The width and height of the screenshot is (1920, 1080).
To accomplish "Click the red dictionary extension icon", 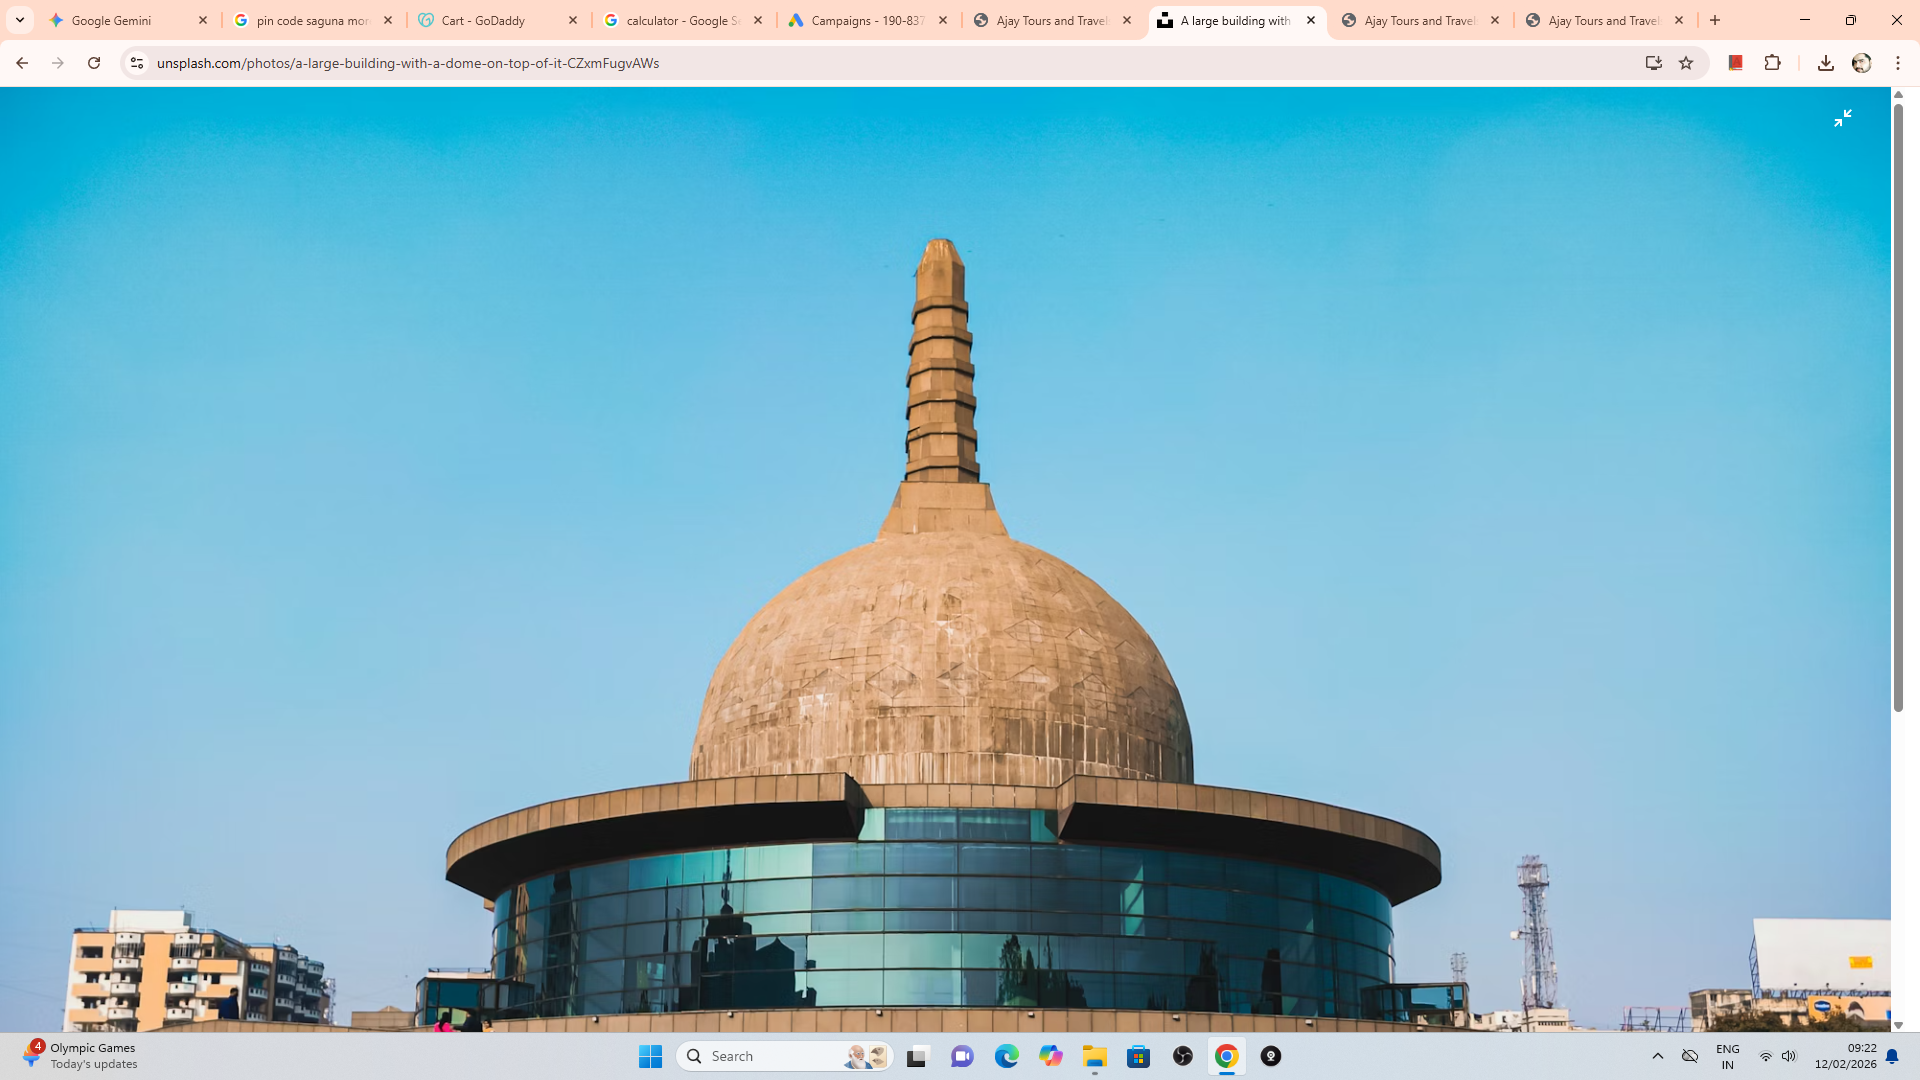I will (x=1736, y=63).
